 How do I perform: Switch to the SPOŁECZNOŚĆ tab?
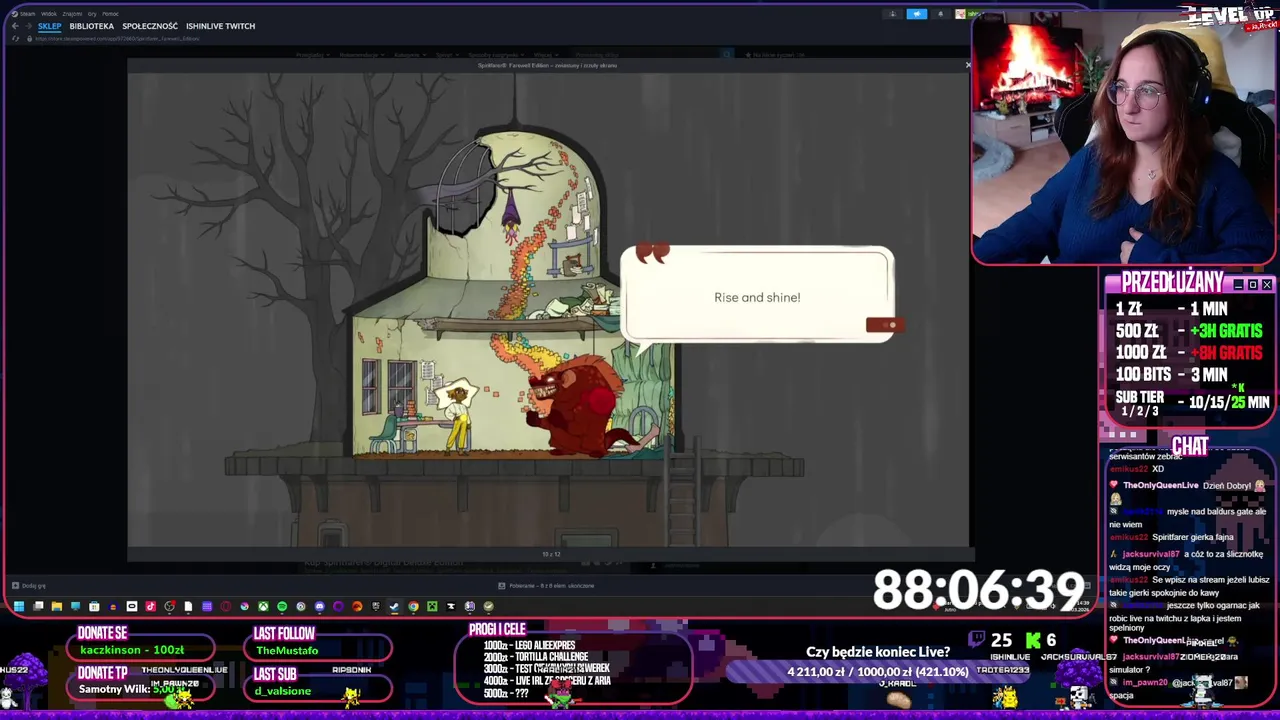(150, 26)
